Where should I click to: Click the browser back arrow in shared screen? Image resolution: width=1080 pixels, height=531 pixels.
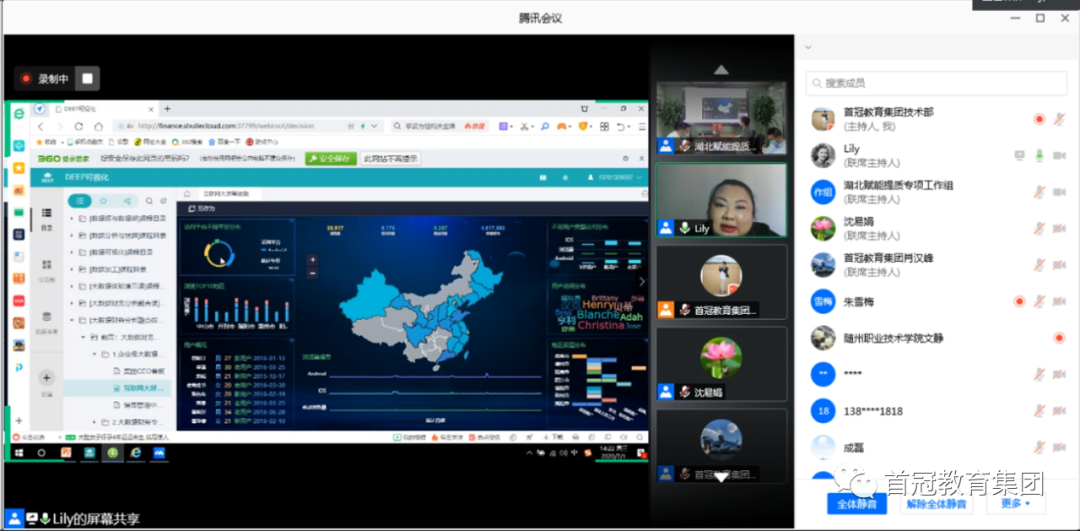[x=41, y=127]
